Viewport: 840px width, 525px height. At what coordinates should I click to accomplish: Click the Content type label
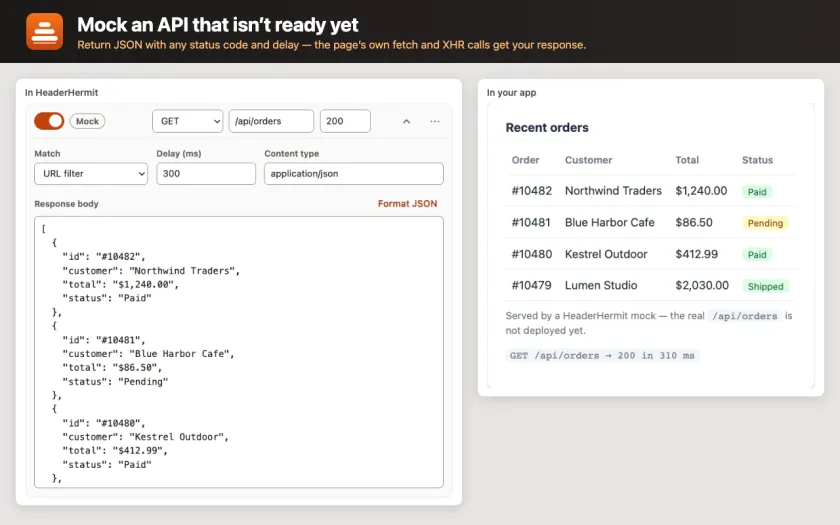[291, 153]
